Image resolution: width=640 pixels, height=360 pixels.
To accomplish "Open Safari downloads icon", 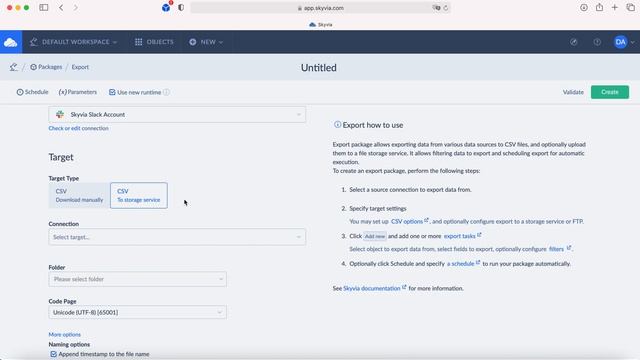I will [x=584, y=7].
